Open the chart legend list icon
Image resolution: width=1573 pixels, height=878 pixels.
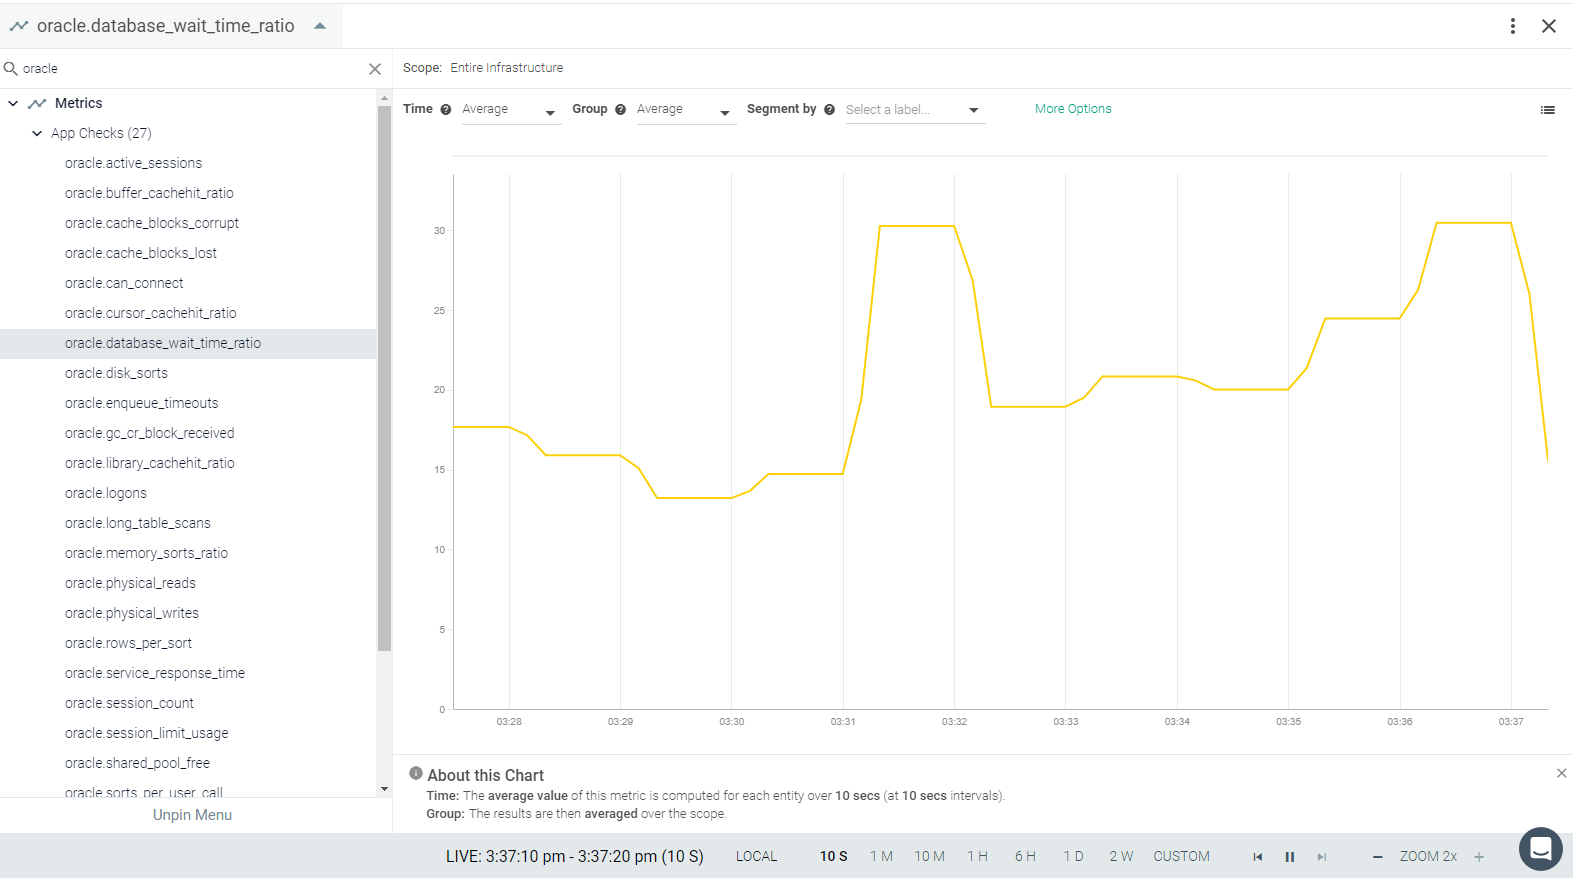(1548, 110)
